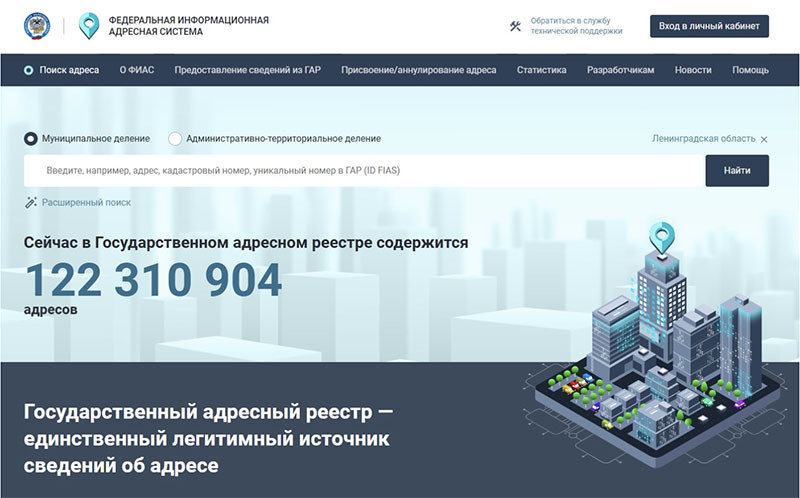Image resolution: width=800 pixels, height=498 pixels.
Task: Click the tools icon for technical support
Action: coord(515,26)
